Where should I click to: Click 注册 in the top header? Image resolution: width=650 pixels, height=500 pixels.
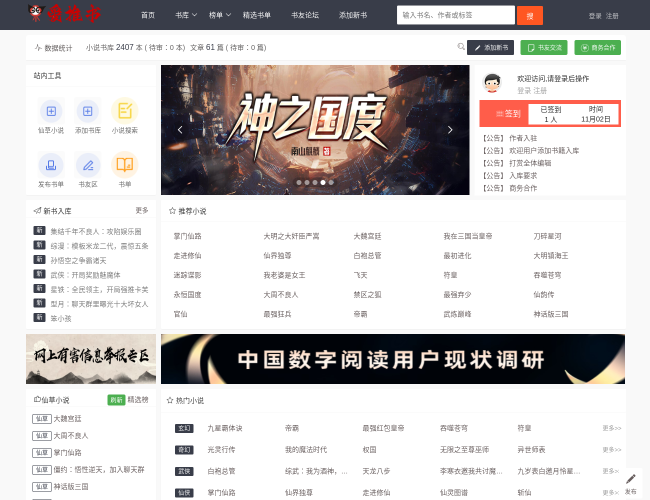(612, 16)
